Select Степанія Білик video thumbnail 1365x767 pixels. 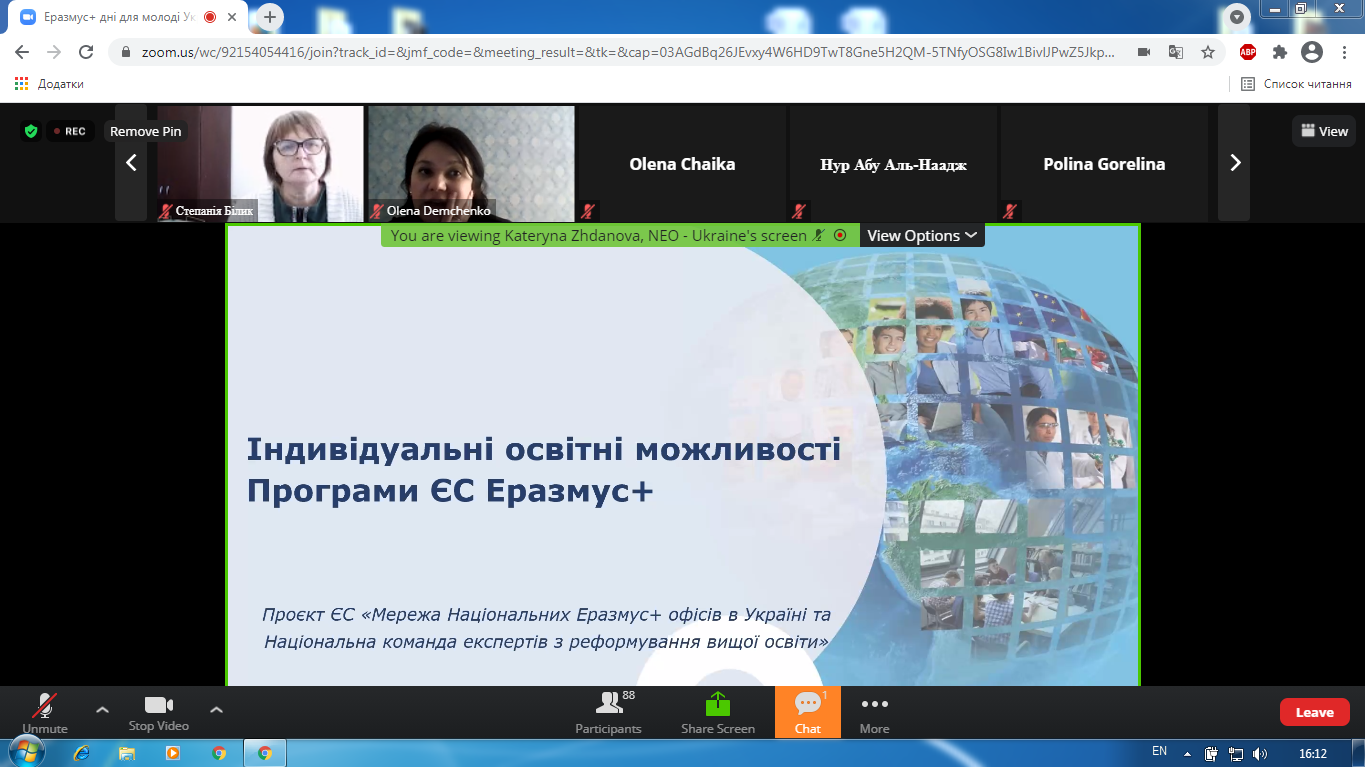(x=260, y=163)
